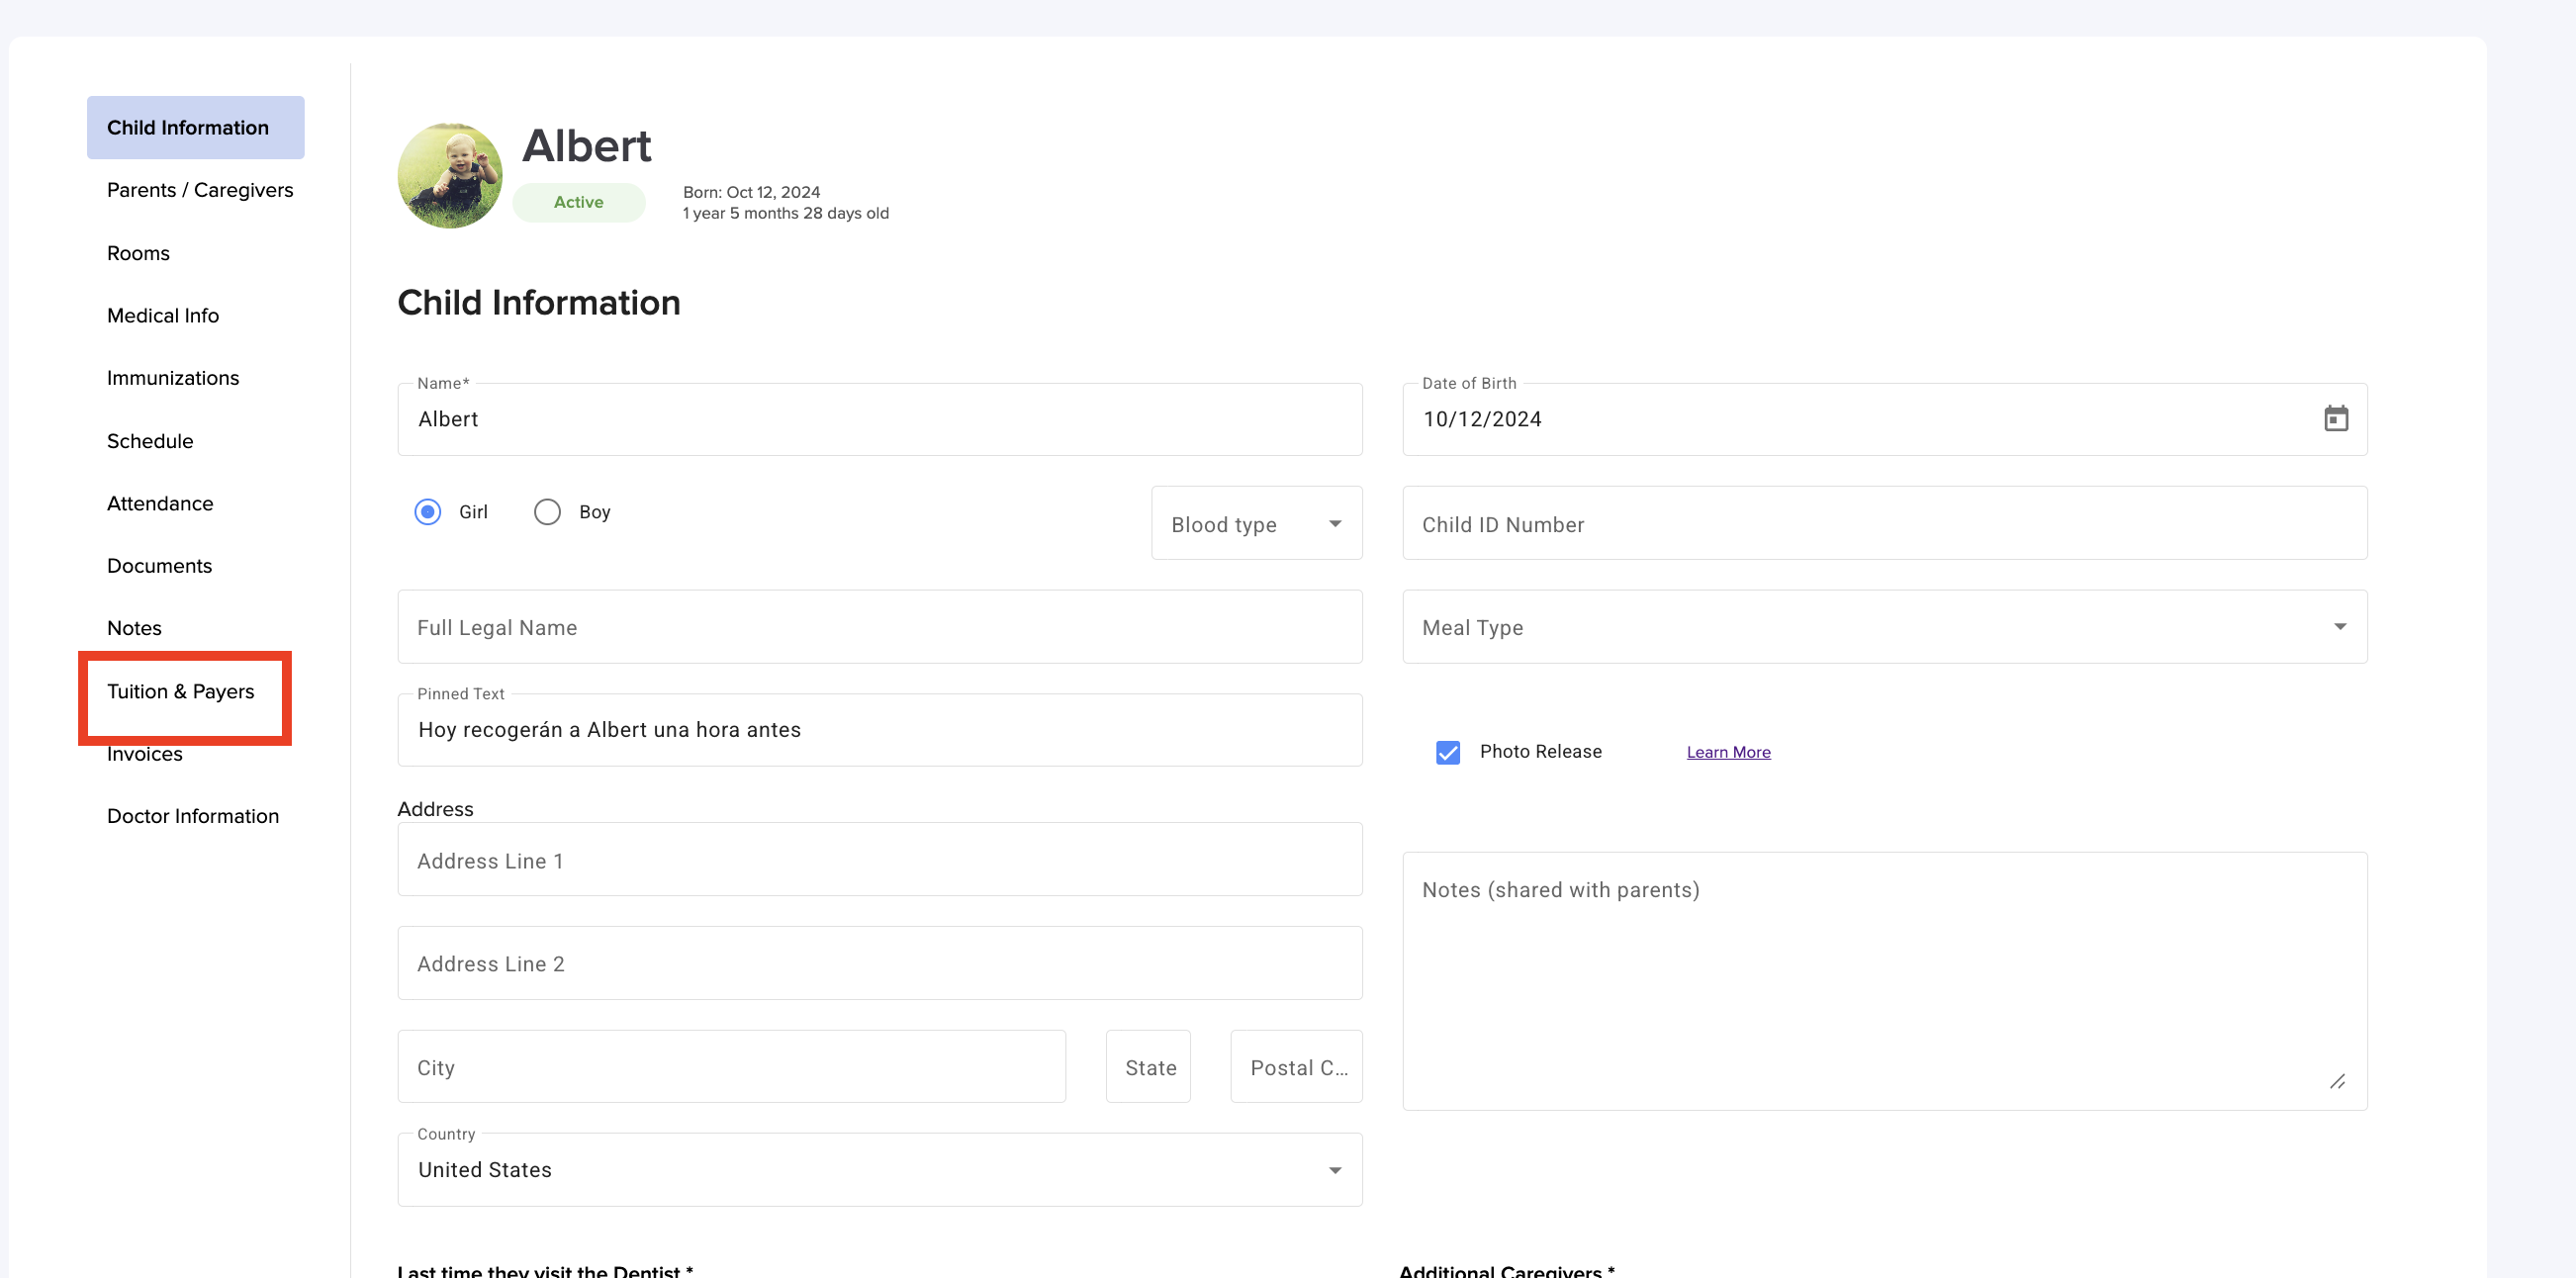Open the Meal Type dropdown

[x=1883, y=627]
